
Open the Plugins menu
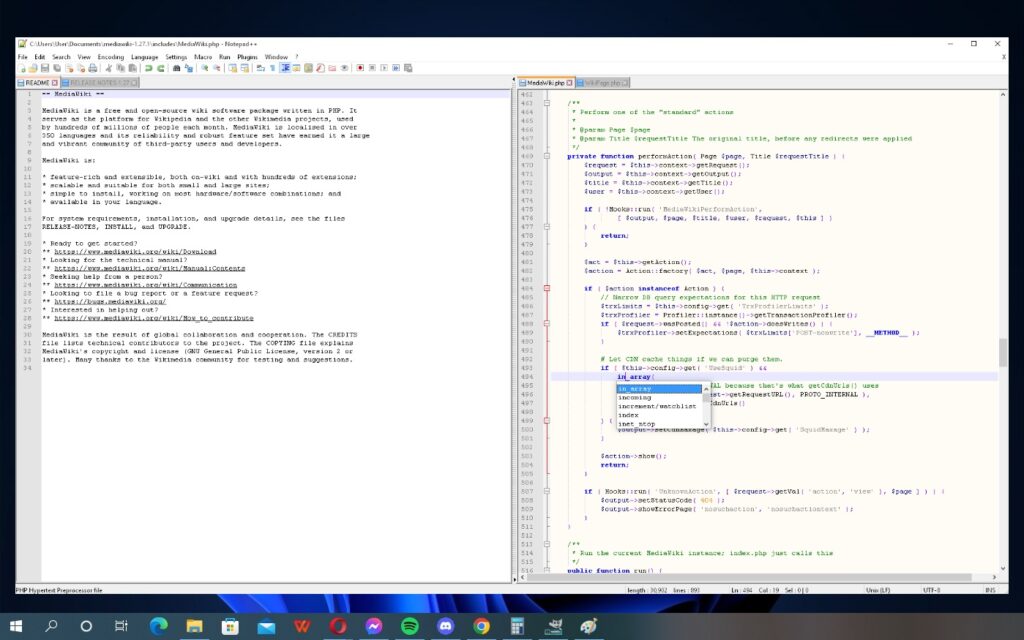248,57
